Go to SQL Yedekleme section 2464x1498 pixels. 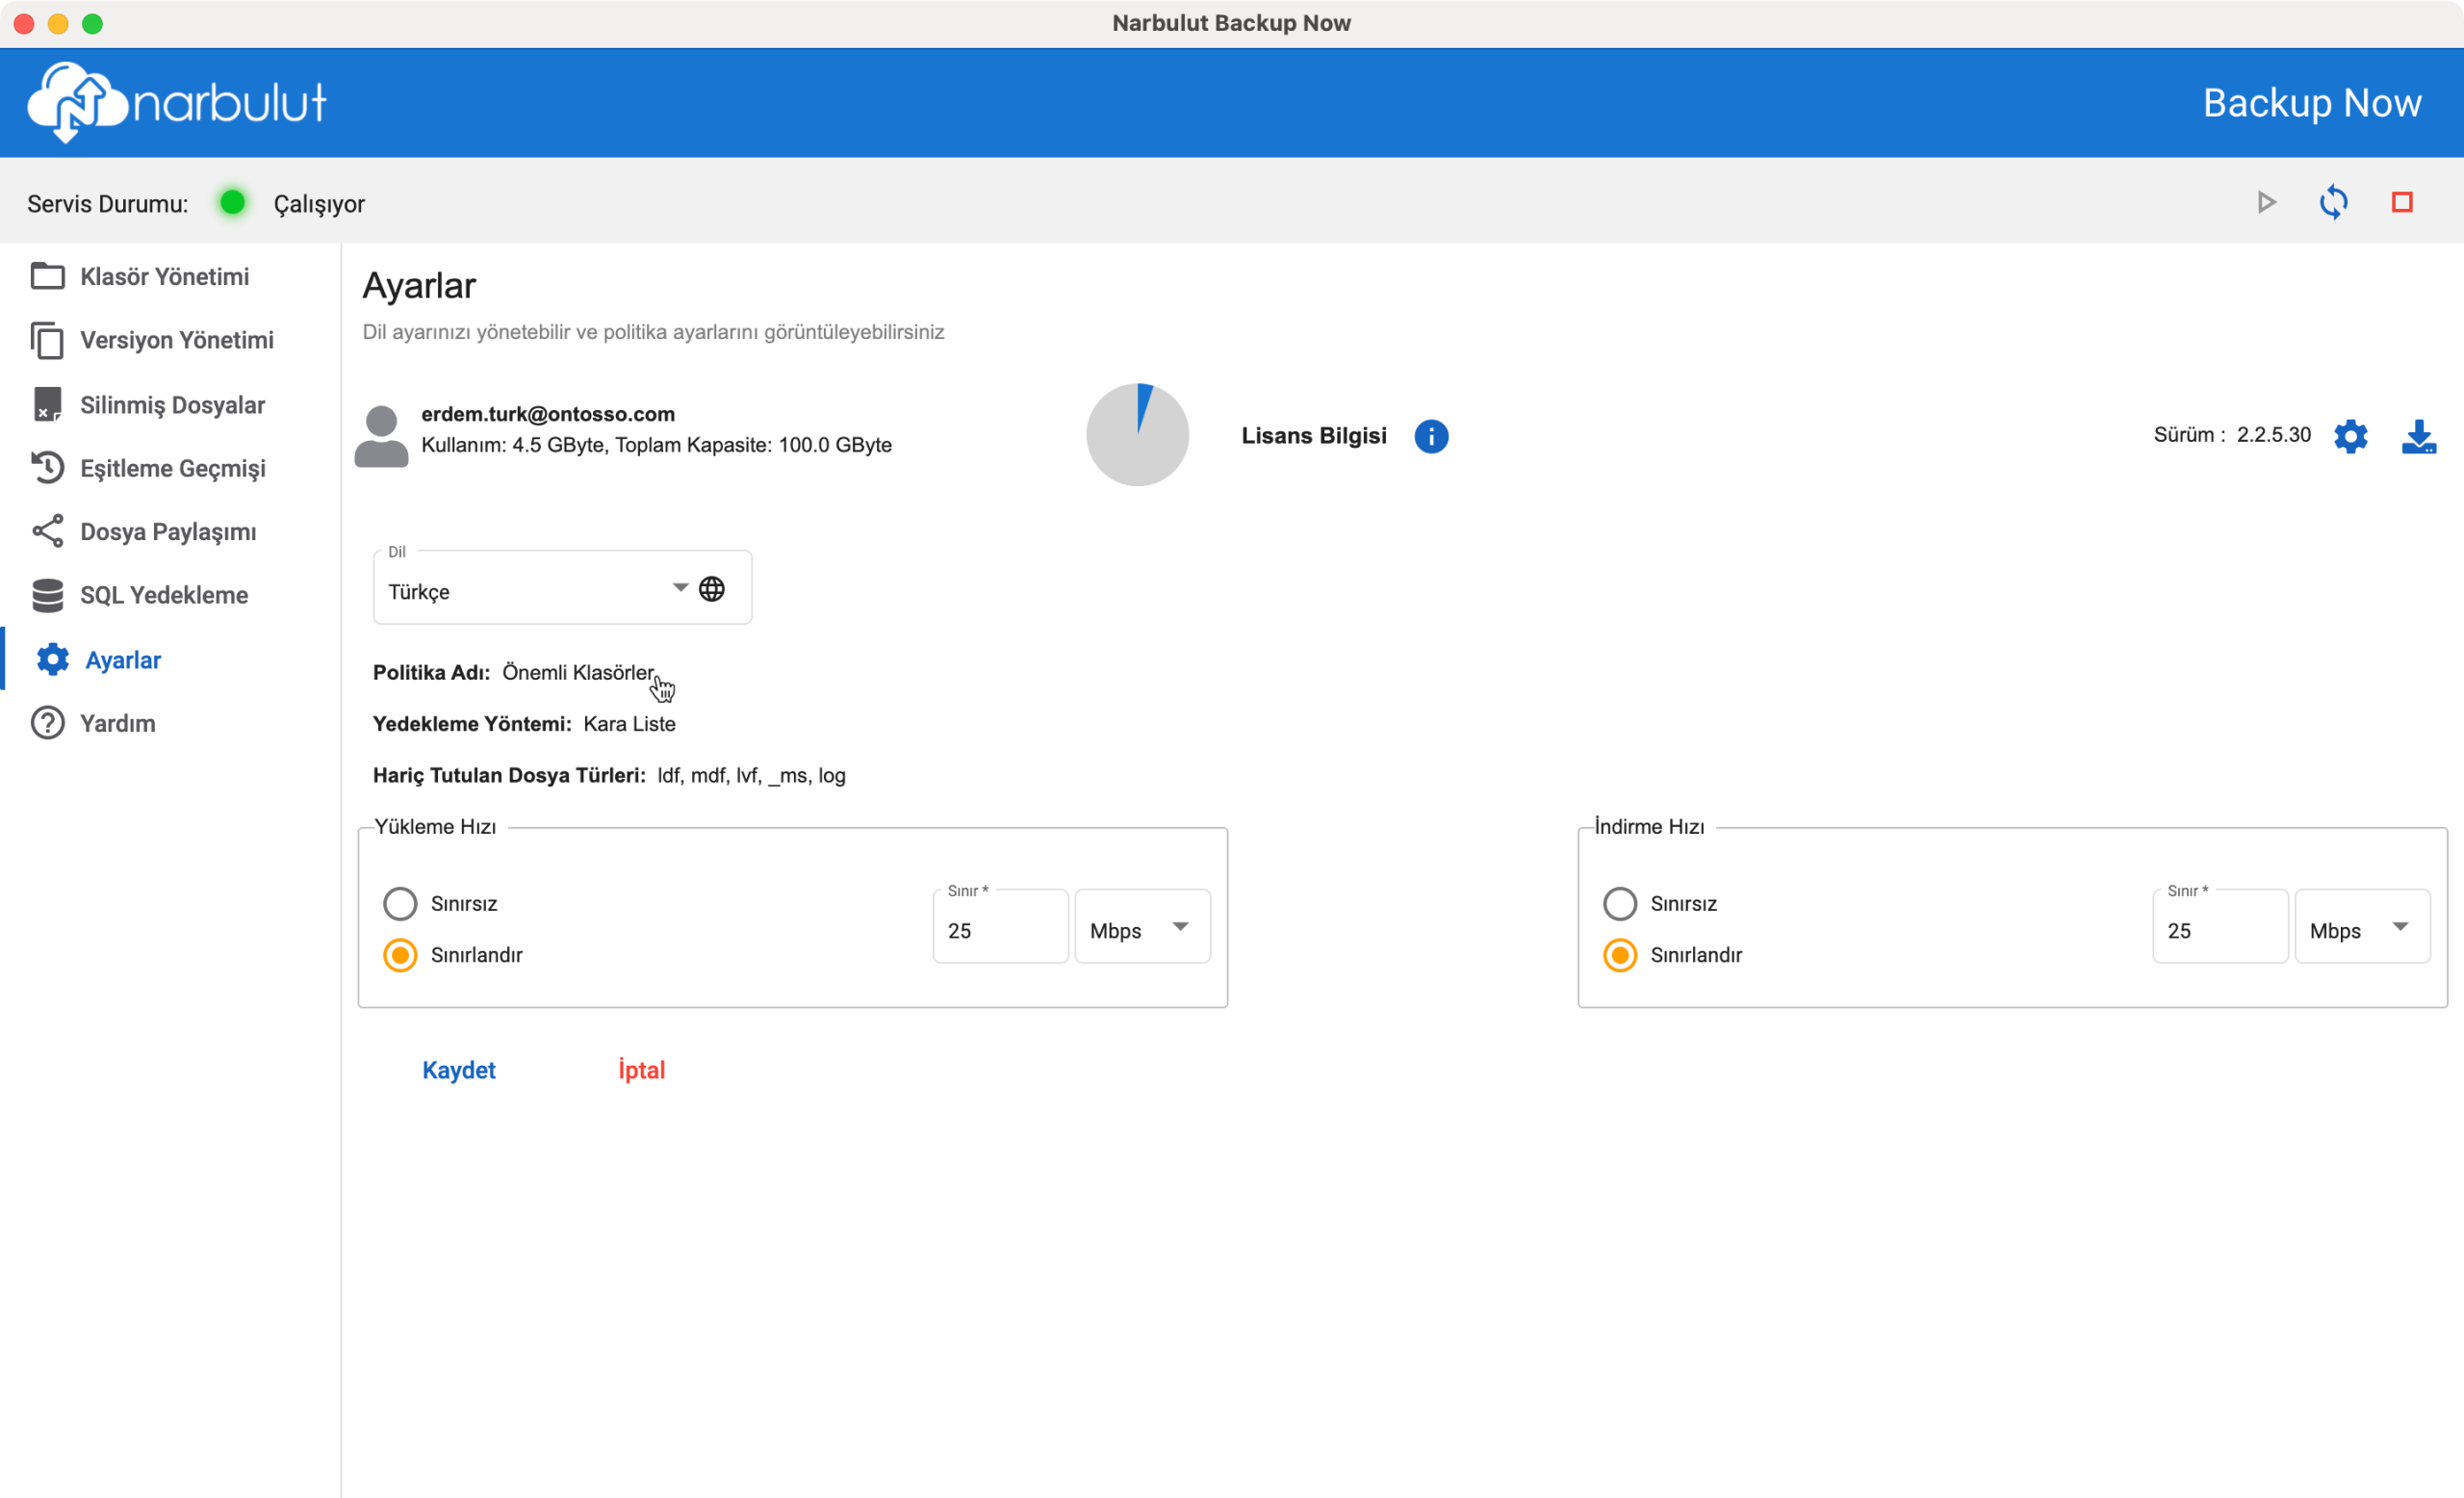click(x=164, y=595)
